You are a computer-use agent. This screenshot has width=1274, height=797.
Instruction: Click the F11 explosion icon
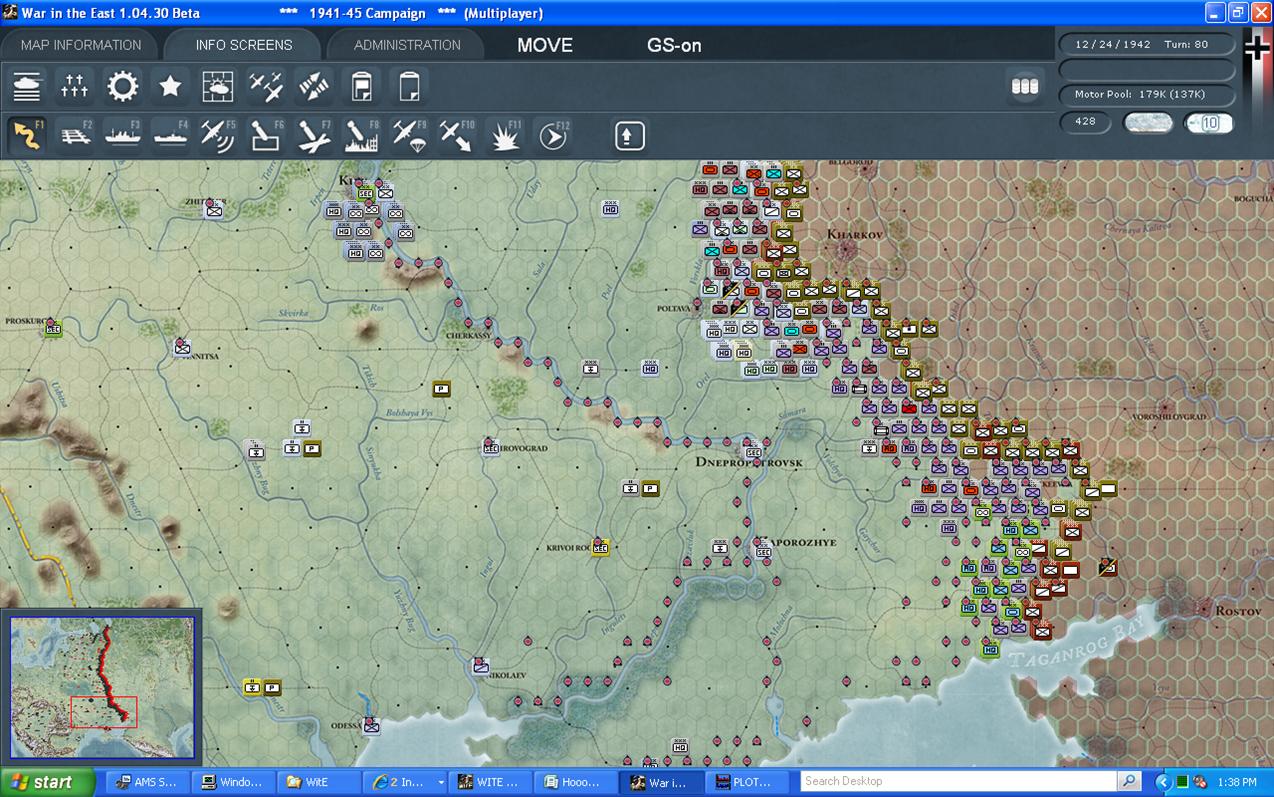click(x=505, y=135)
